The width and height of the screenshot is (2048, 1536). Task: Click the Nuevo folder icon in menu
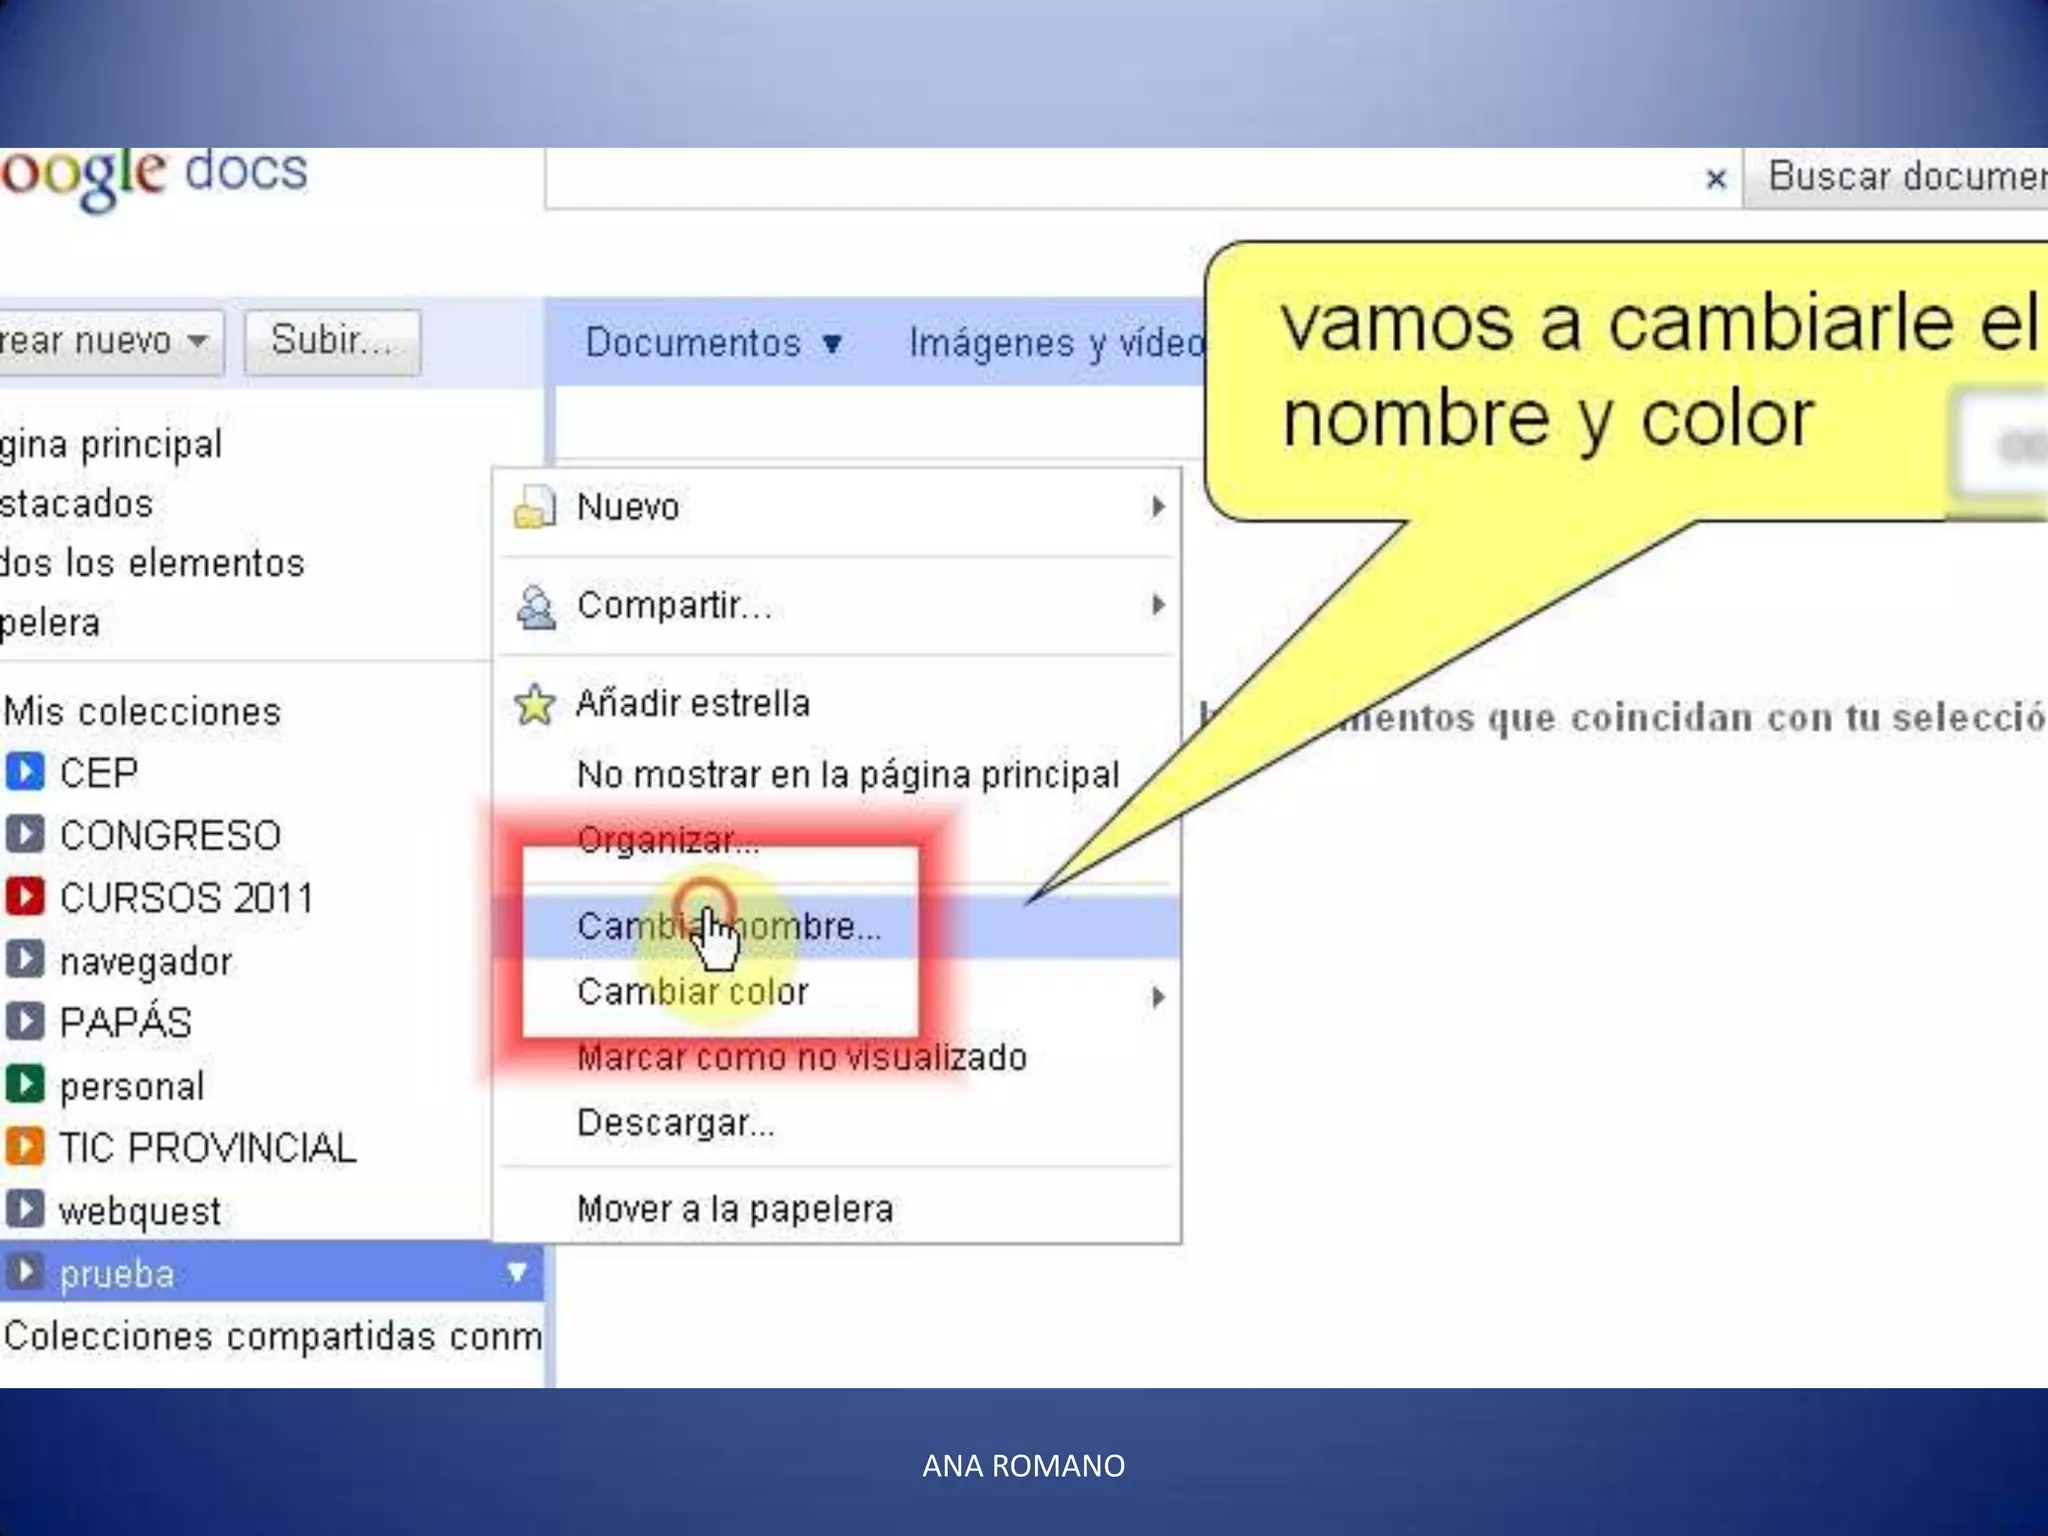point(534,507)
